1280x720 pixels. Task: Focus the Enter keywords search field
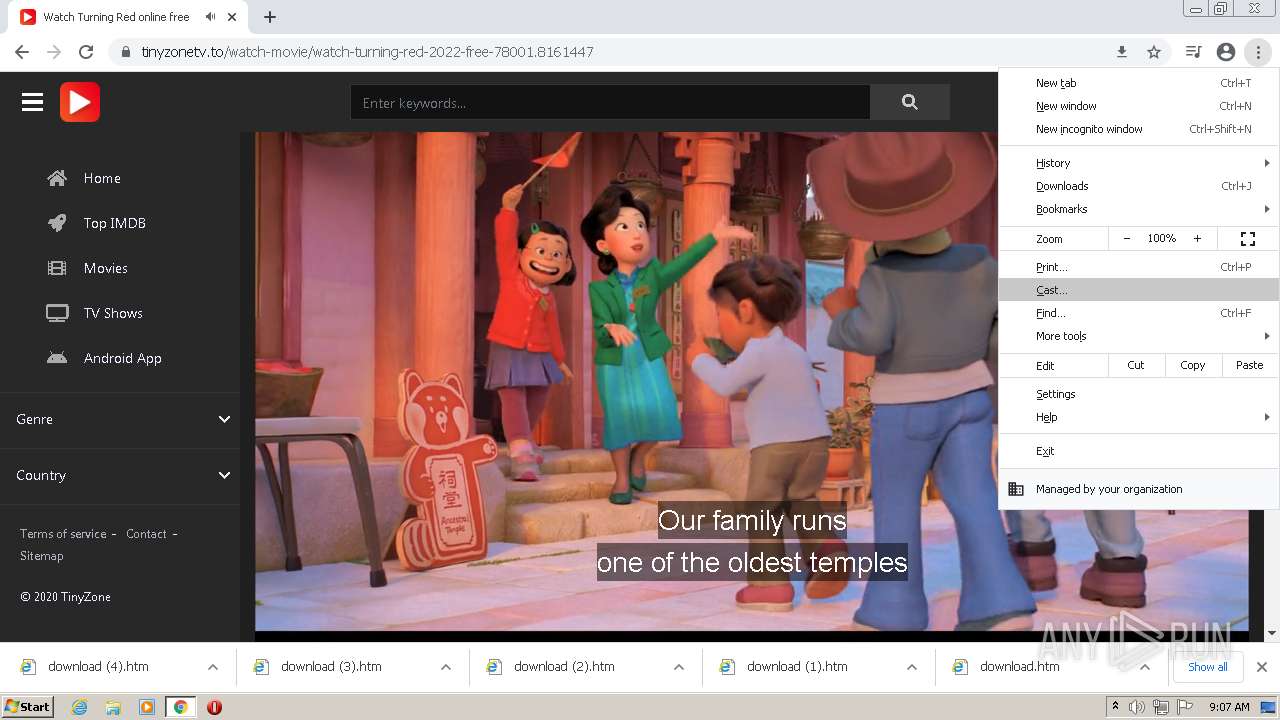click(610, 102)
